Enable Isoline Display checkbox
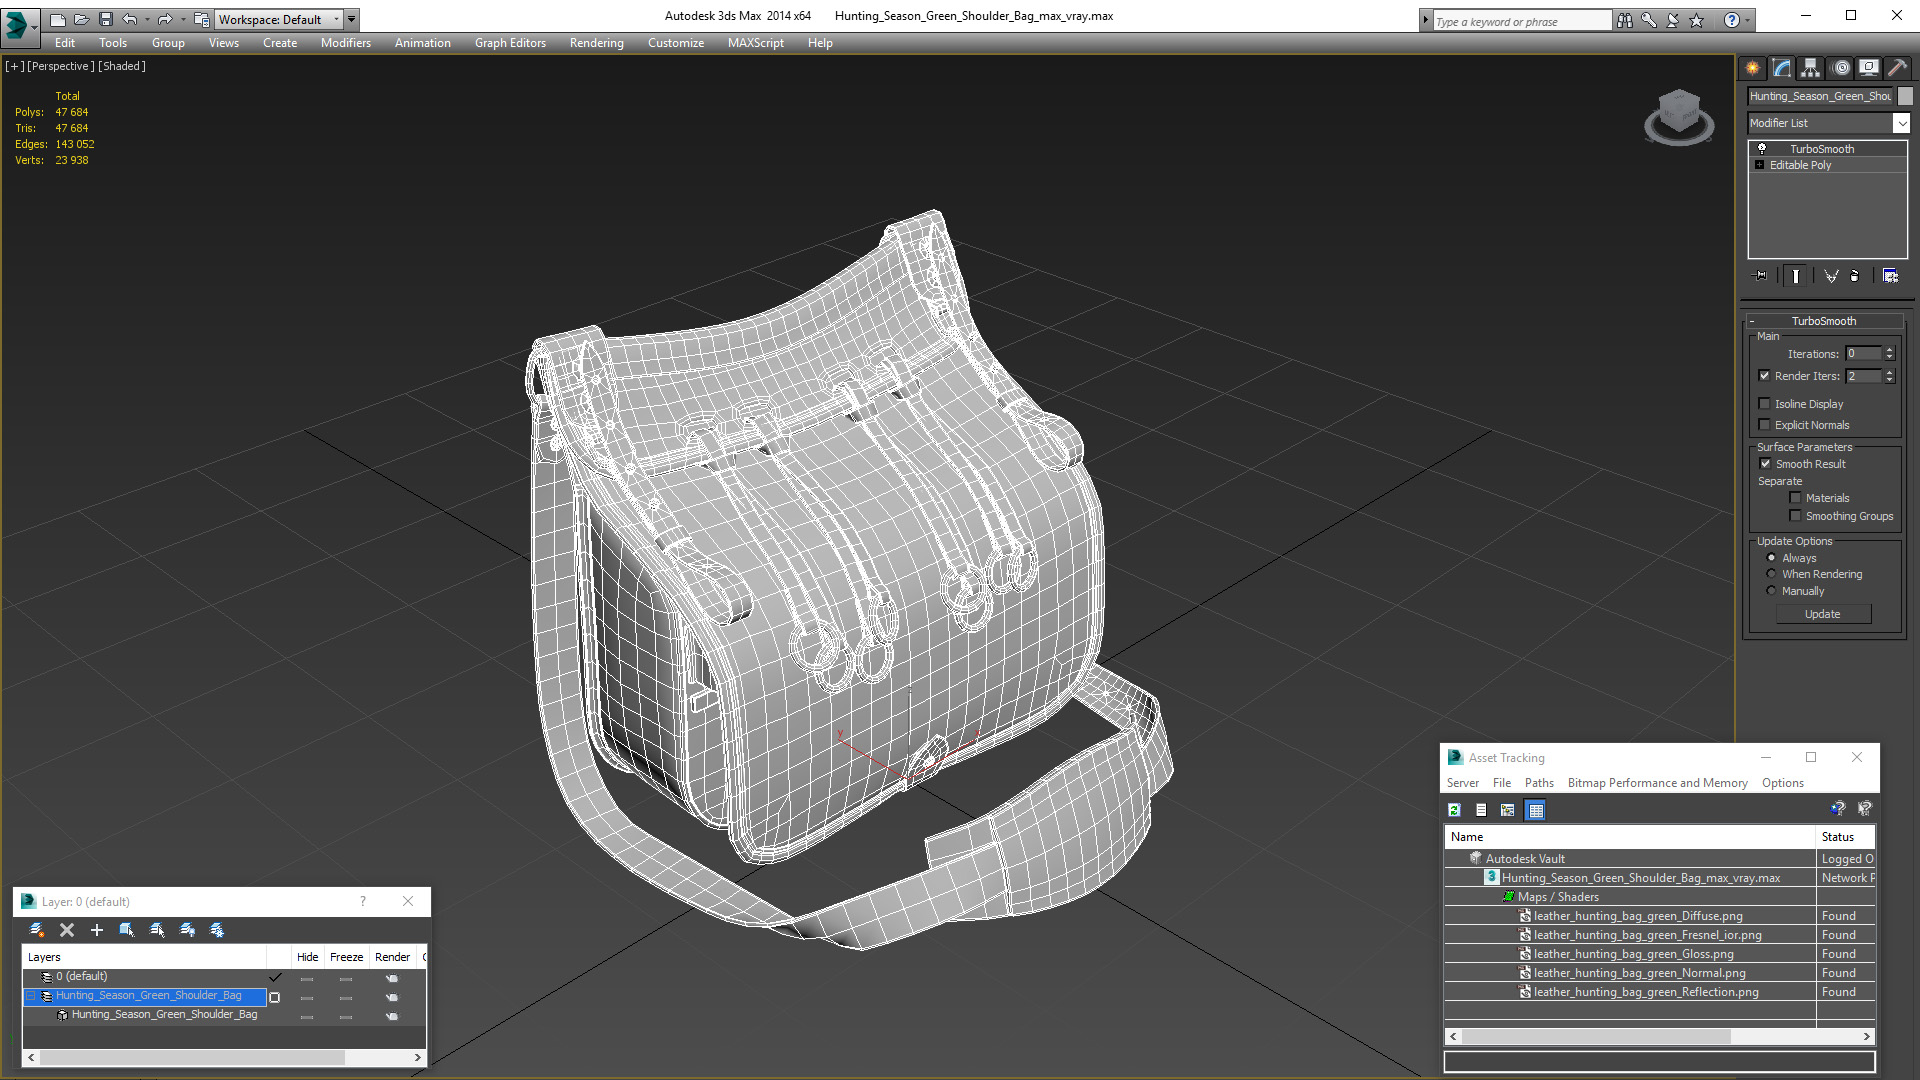Image resolution: width=1920 pixels, height=1080 pixels. [x=1765, y=404]
